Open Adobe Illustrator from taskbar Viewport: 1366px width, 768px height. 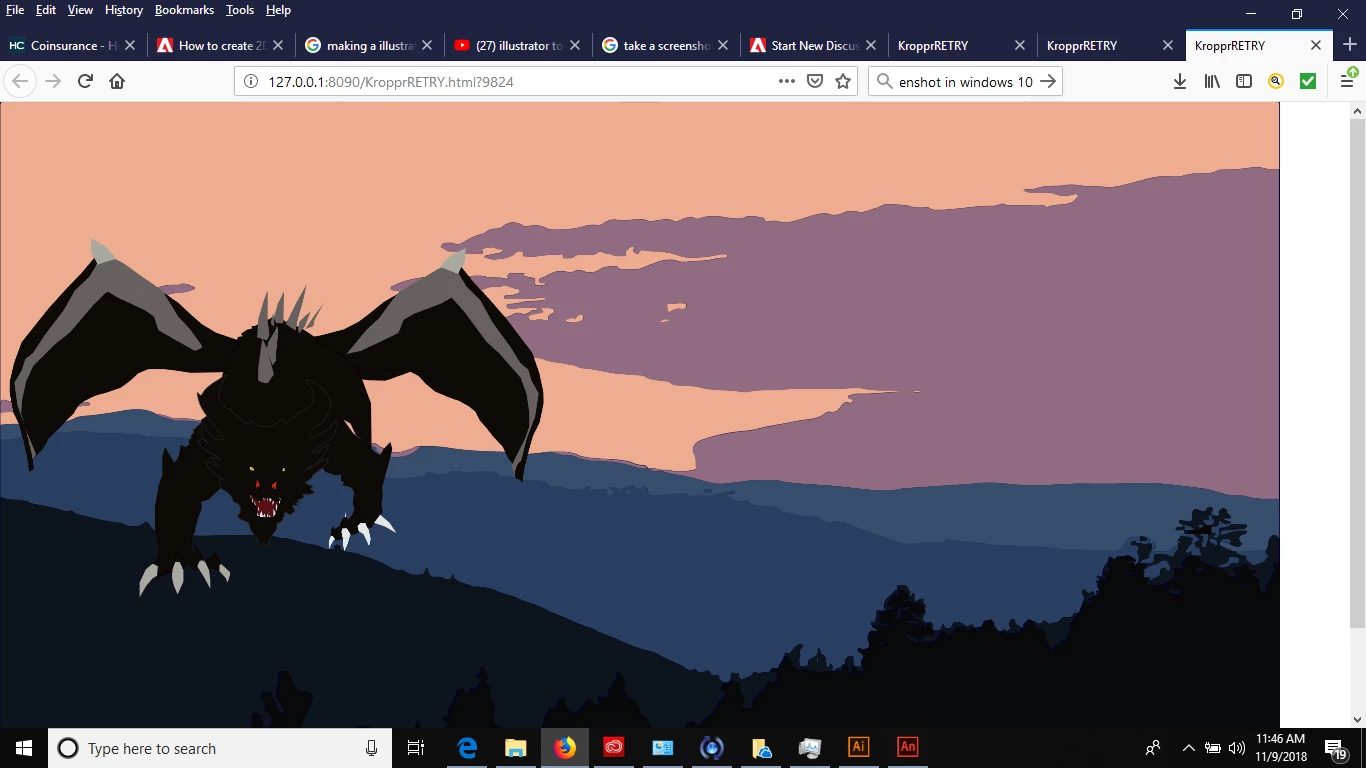coord(858,748)
